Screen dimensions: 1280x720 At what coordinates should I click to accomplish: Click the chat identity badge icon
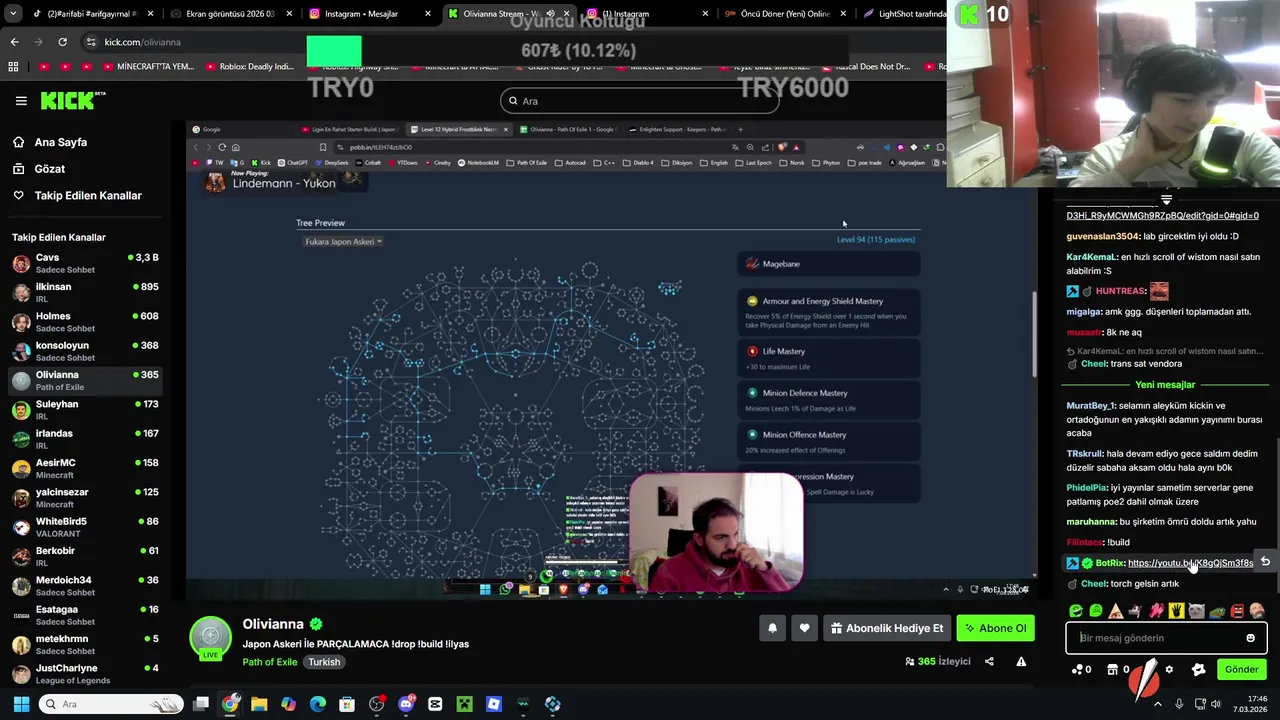pyautogui.click(x=1198, y=669)
